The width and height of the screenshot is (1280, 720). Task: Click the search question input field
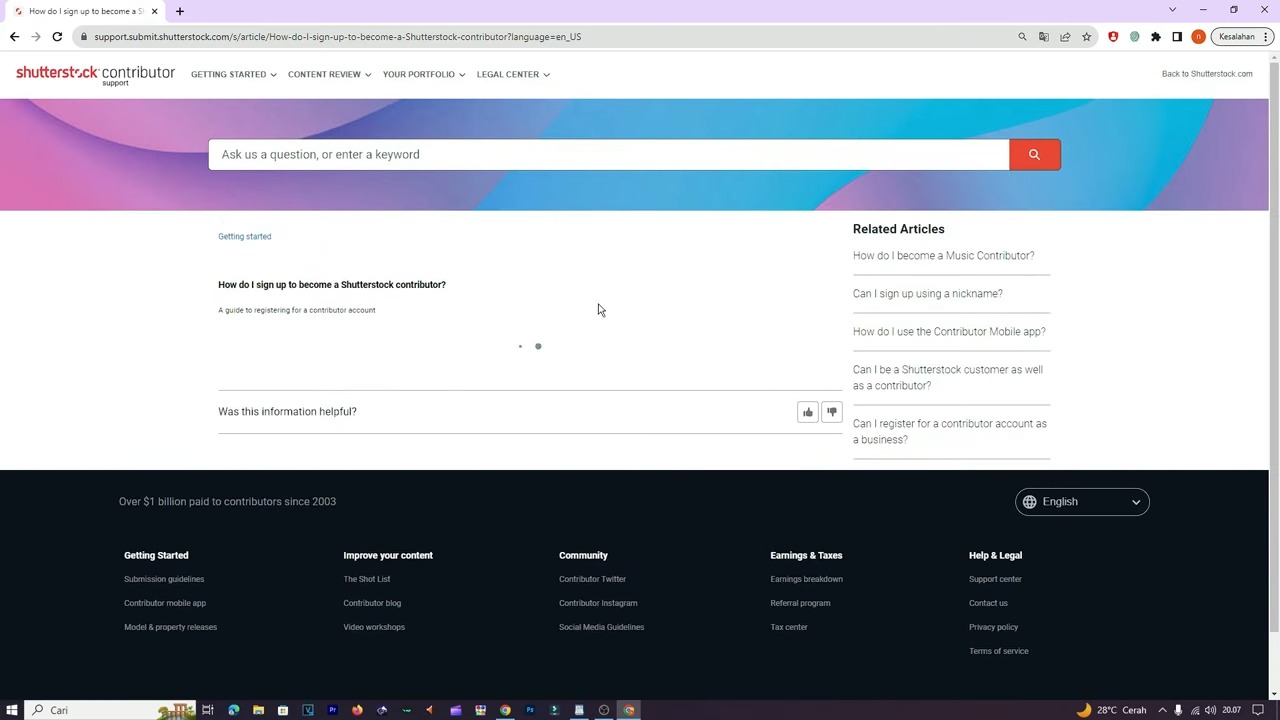pyautogui.click(x=608, y=155)
